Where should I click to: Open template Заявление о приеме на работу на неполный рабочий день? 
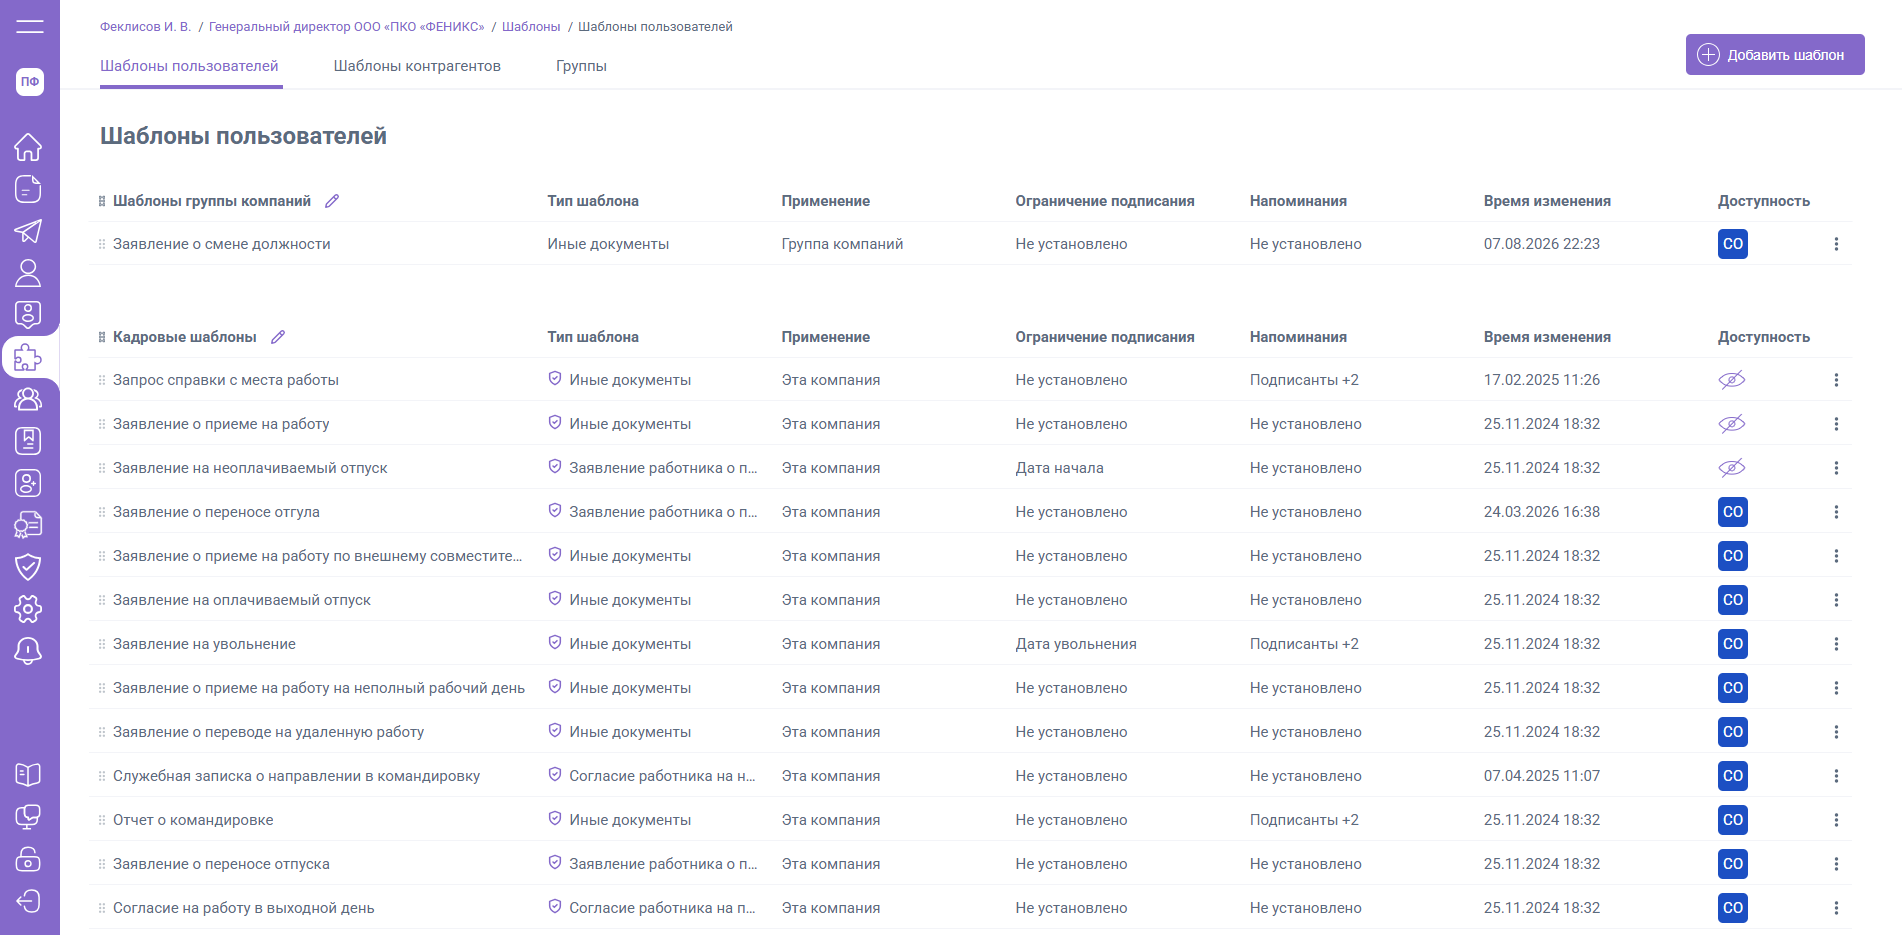pos(319,688)
